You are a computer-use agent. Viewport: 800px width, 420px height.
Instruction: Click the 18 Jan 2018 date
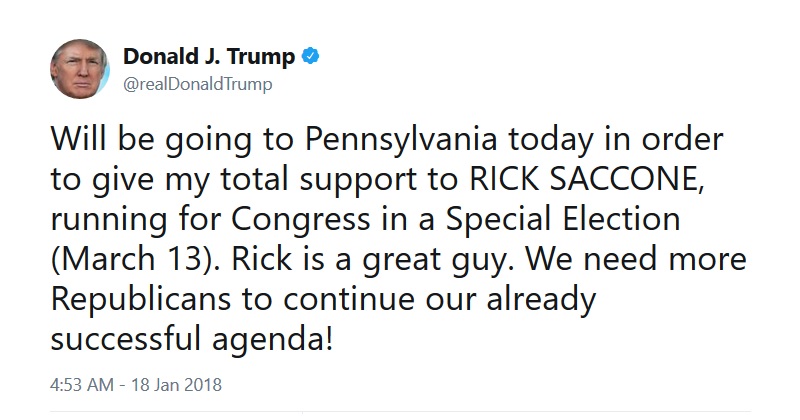[x=177, y=384]
